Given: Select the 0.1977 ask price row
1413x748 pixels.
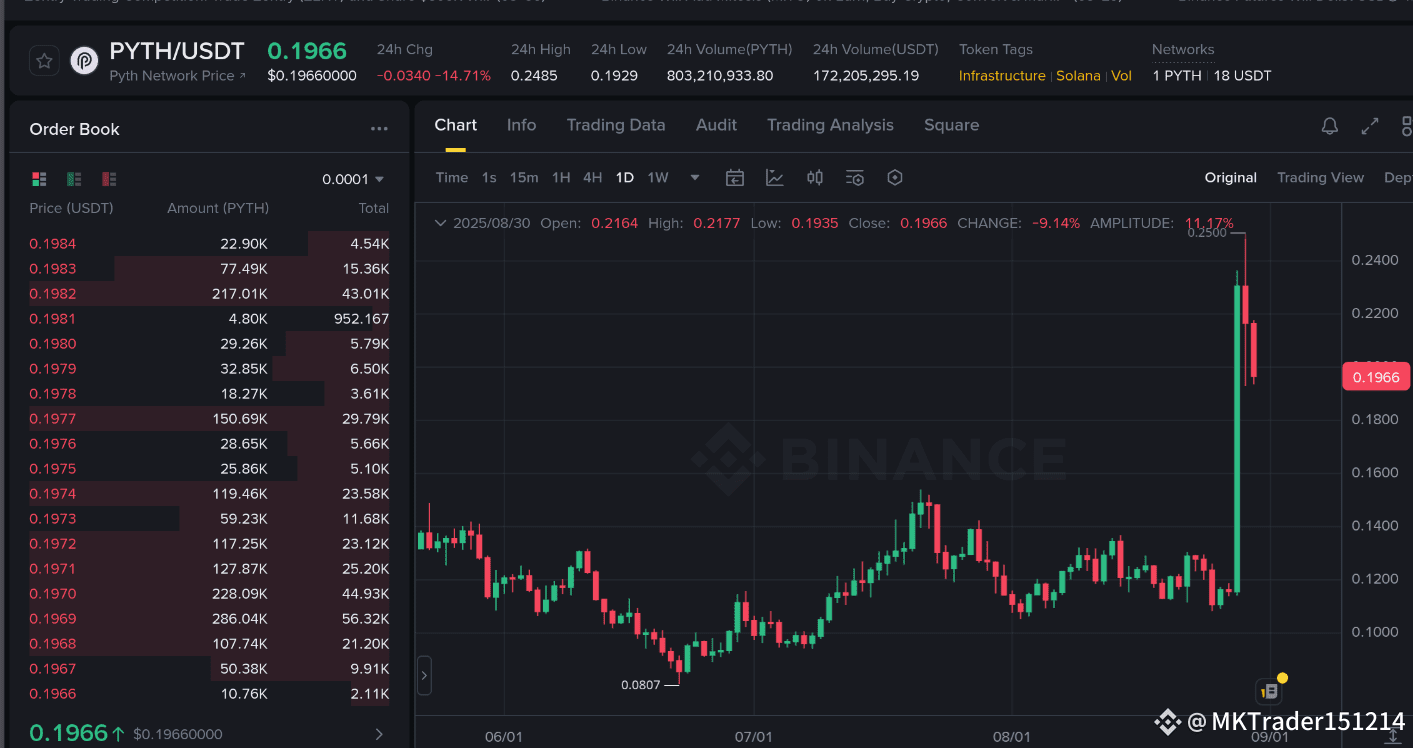Looking at the screenshot, I should (x=209, y=419).
